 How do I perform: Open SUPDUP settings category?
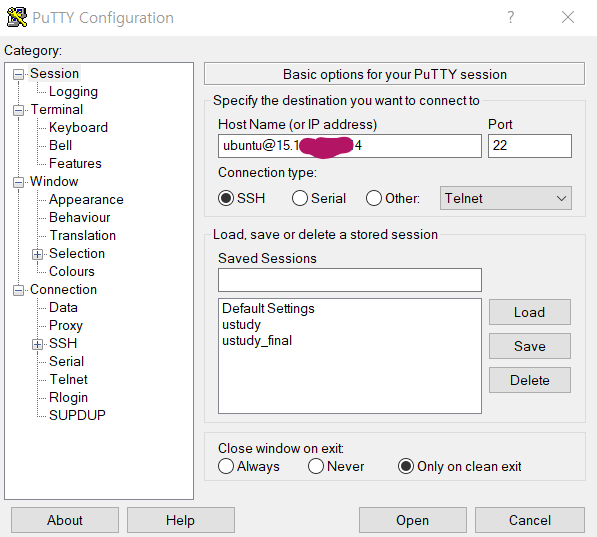click(x=77, y=416)
